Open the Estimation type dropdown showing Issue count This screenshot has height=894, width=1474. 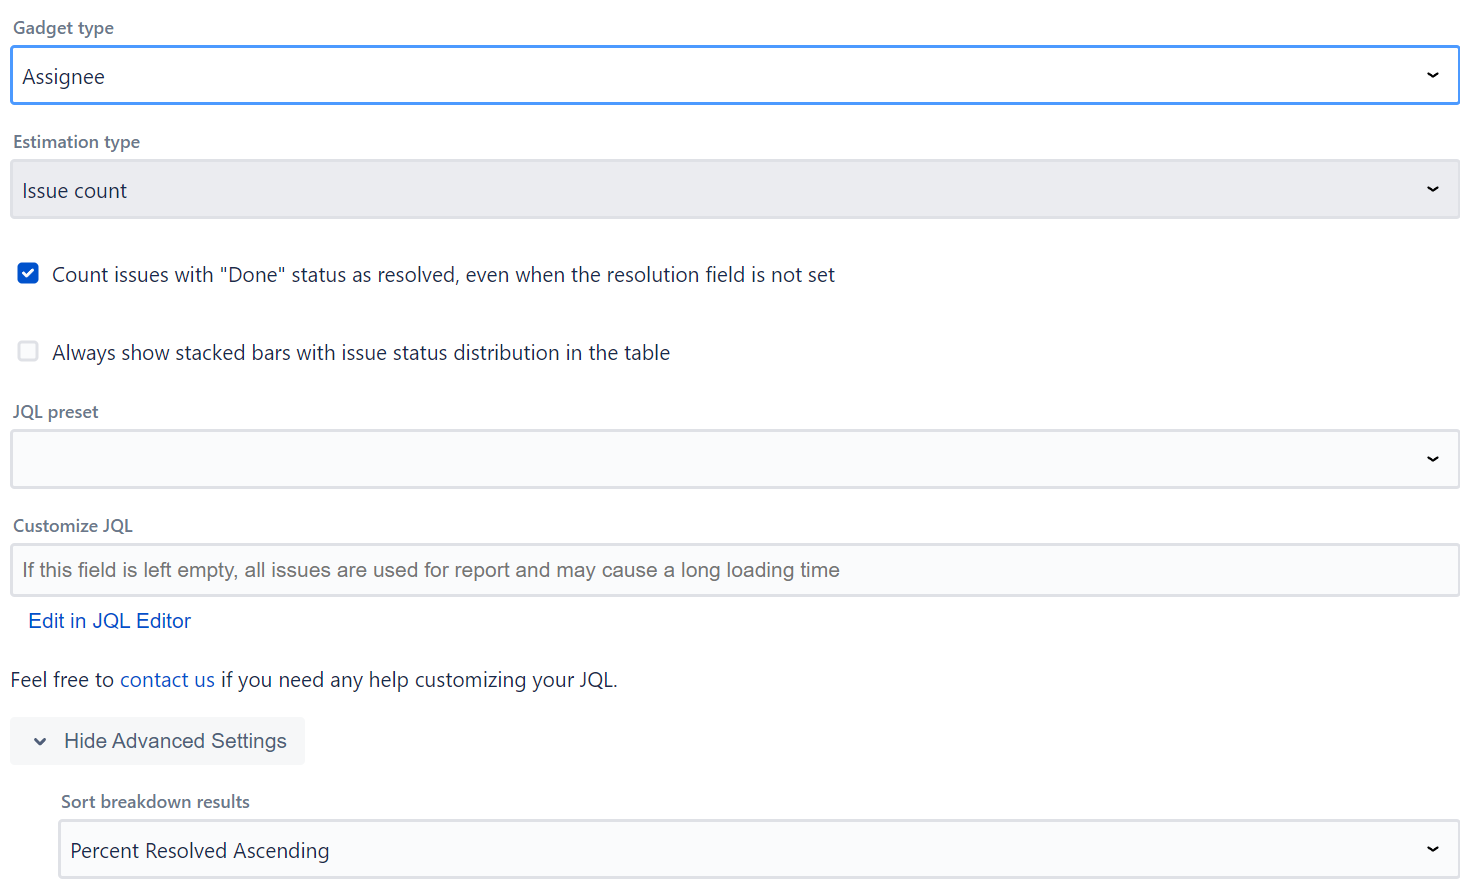tap(700, 190)
